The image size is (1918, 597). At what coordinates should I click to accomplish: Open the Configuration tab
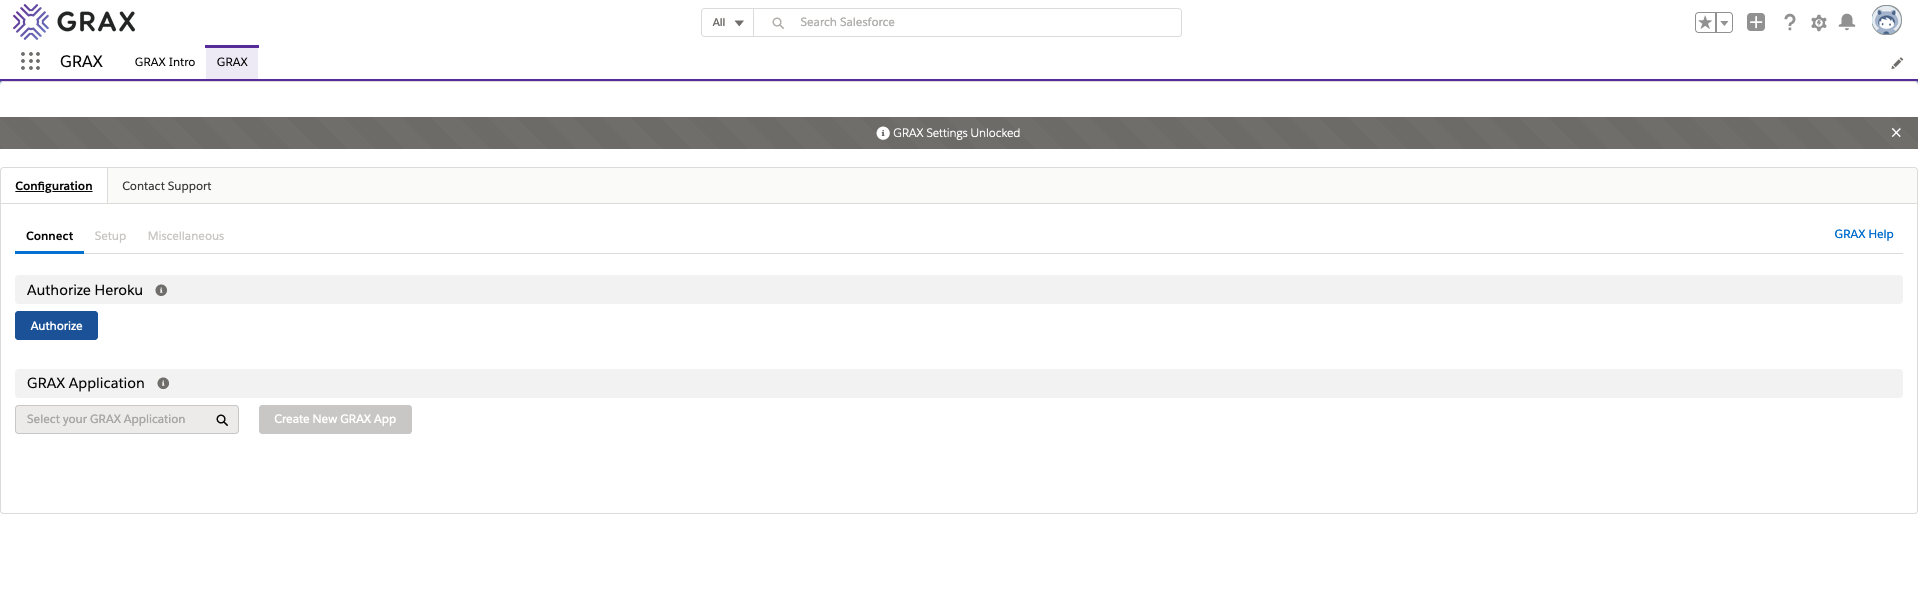point(54,186)
